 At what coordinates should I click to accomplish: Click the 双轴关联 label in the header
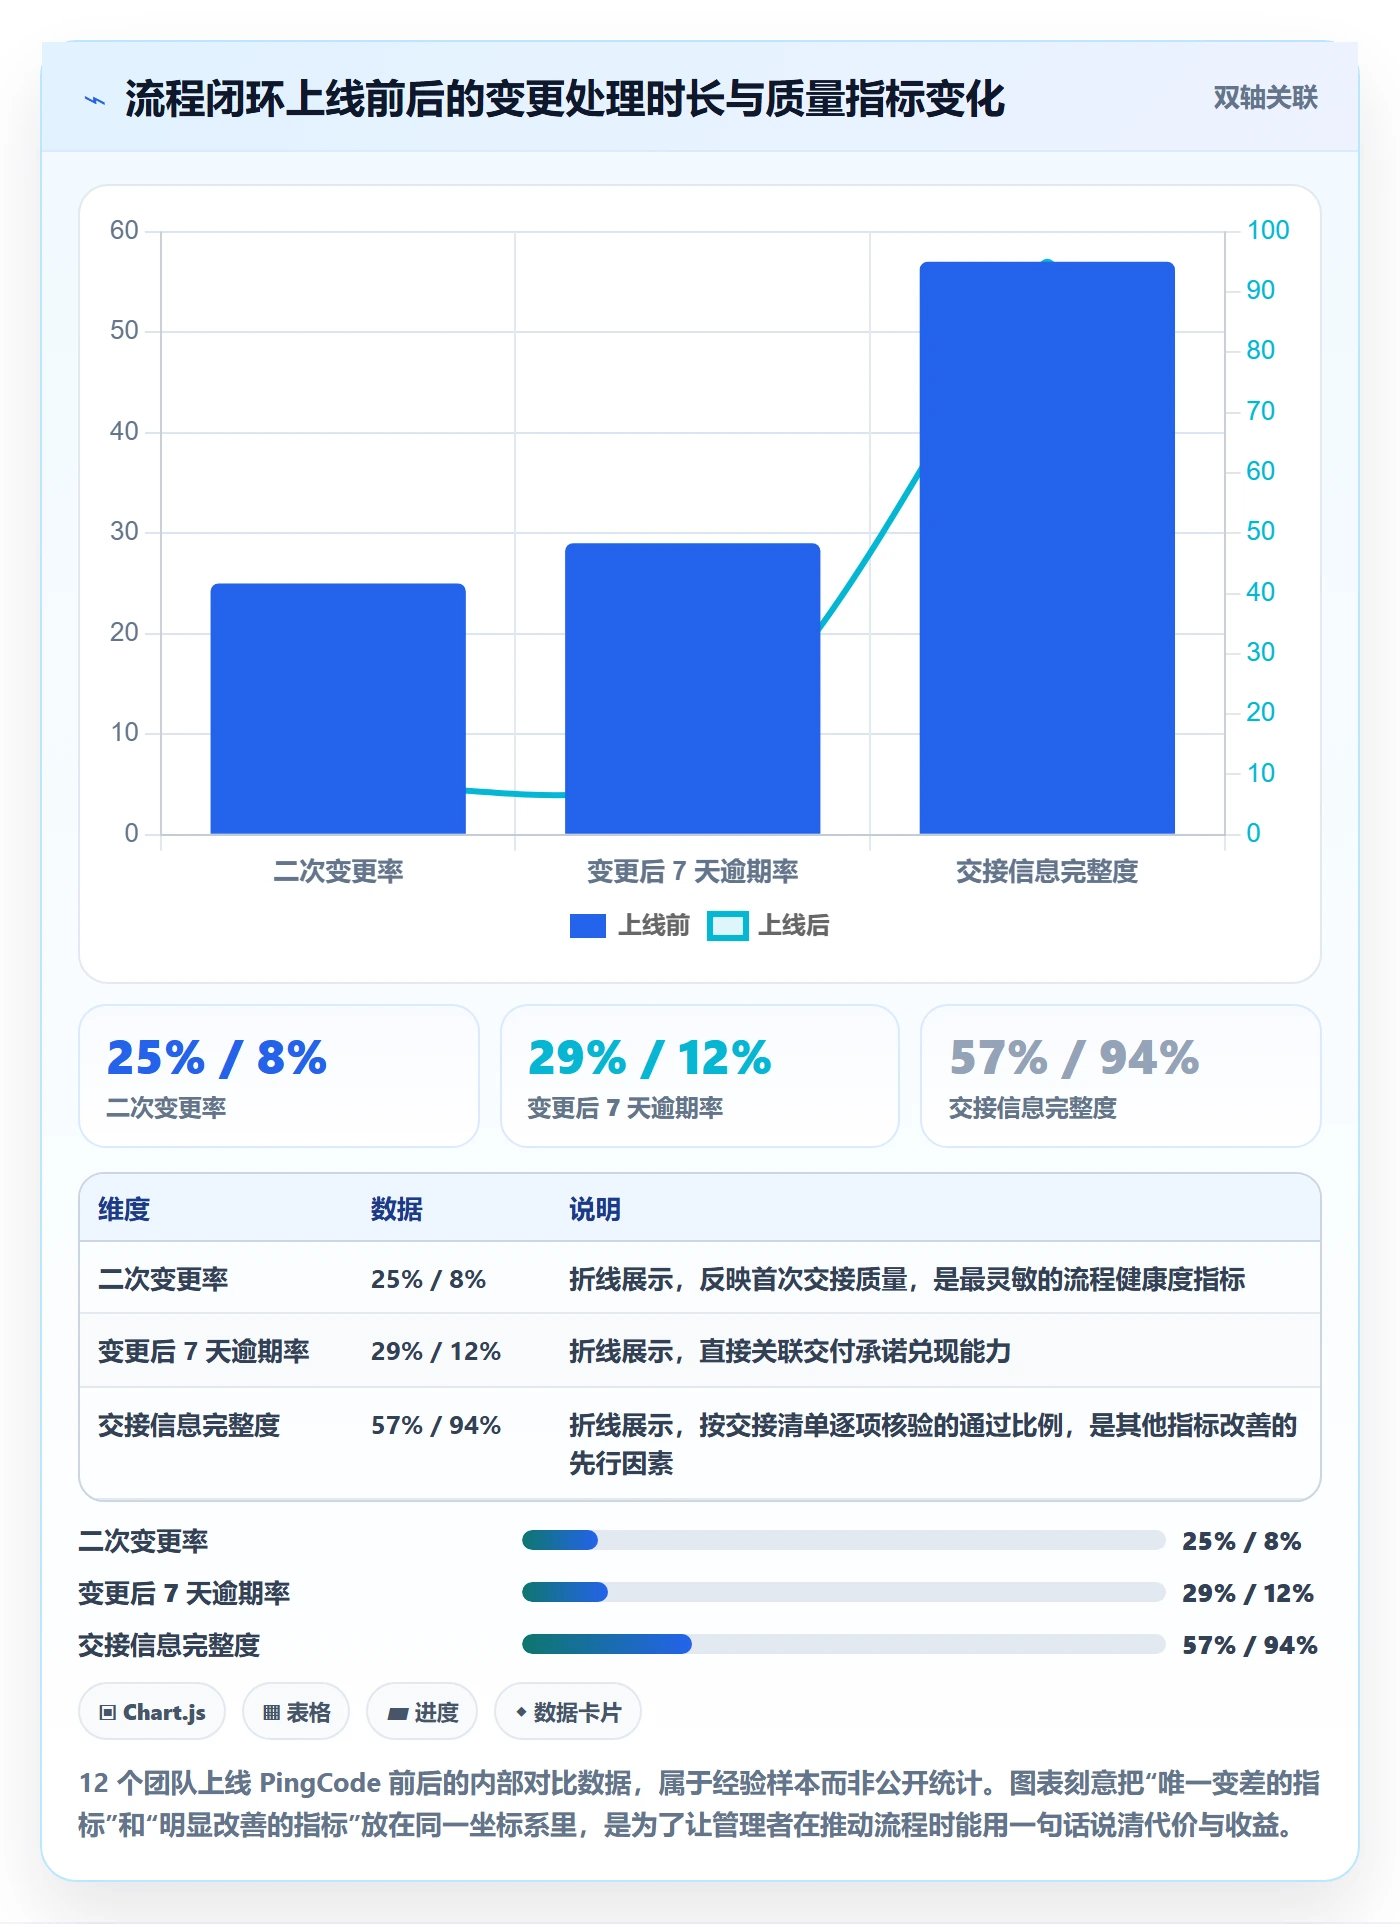1265,98
